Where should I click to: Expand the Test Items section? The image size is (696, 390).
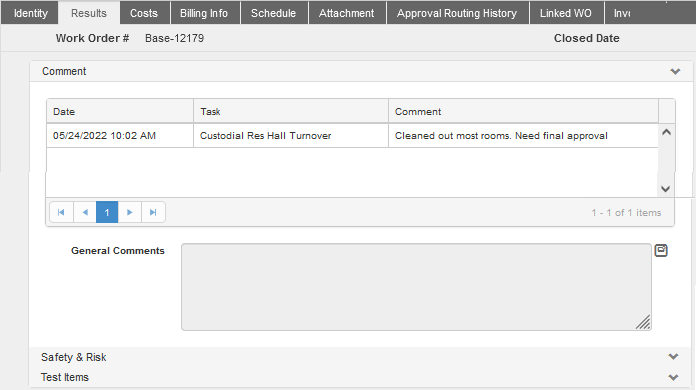[673, 377]
